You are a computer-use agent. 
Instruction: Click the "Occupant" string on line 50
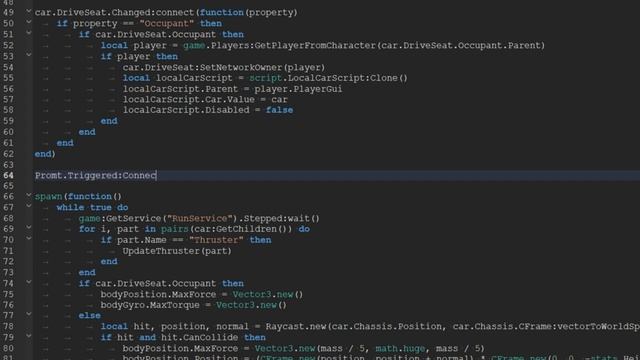[167, 24]
